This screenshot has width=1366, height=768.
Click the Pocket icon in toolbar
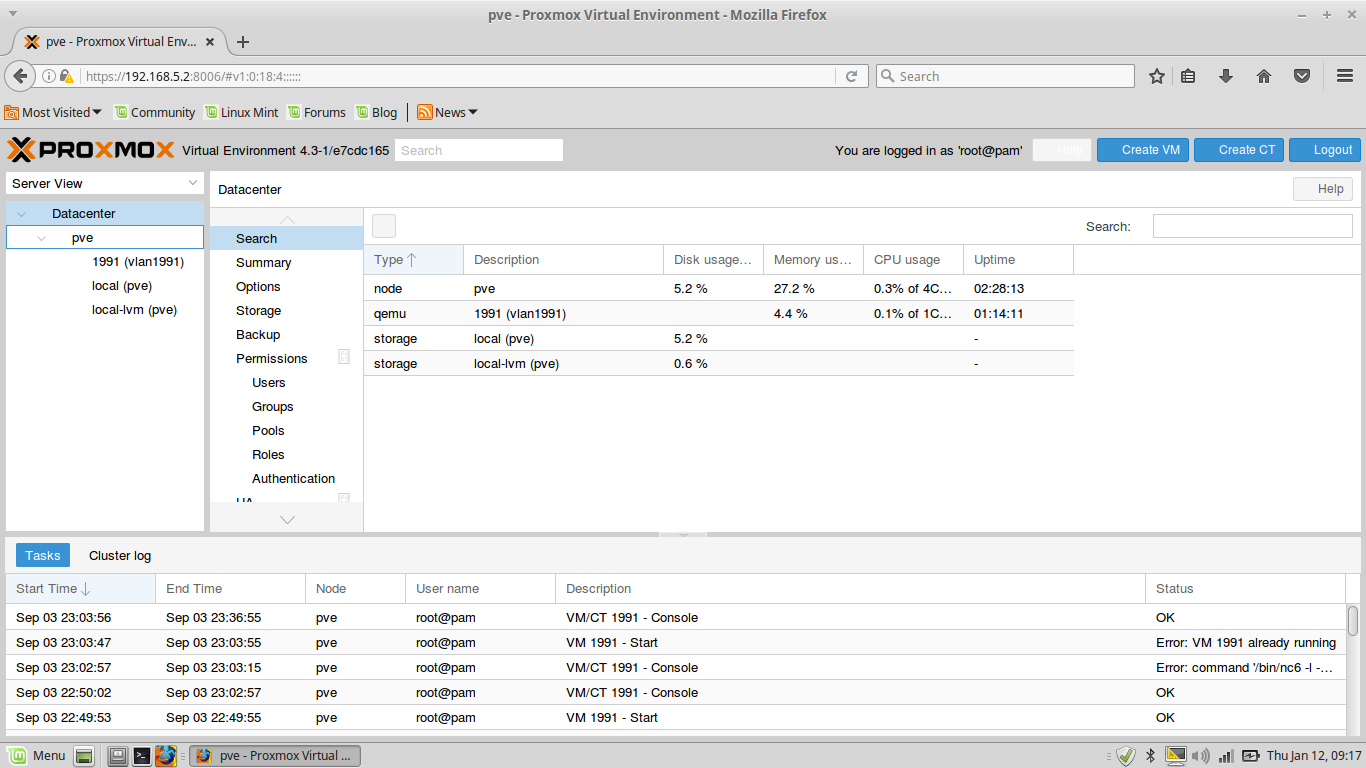point(1302,76)
